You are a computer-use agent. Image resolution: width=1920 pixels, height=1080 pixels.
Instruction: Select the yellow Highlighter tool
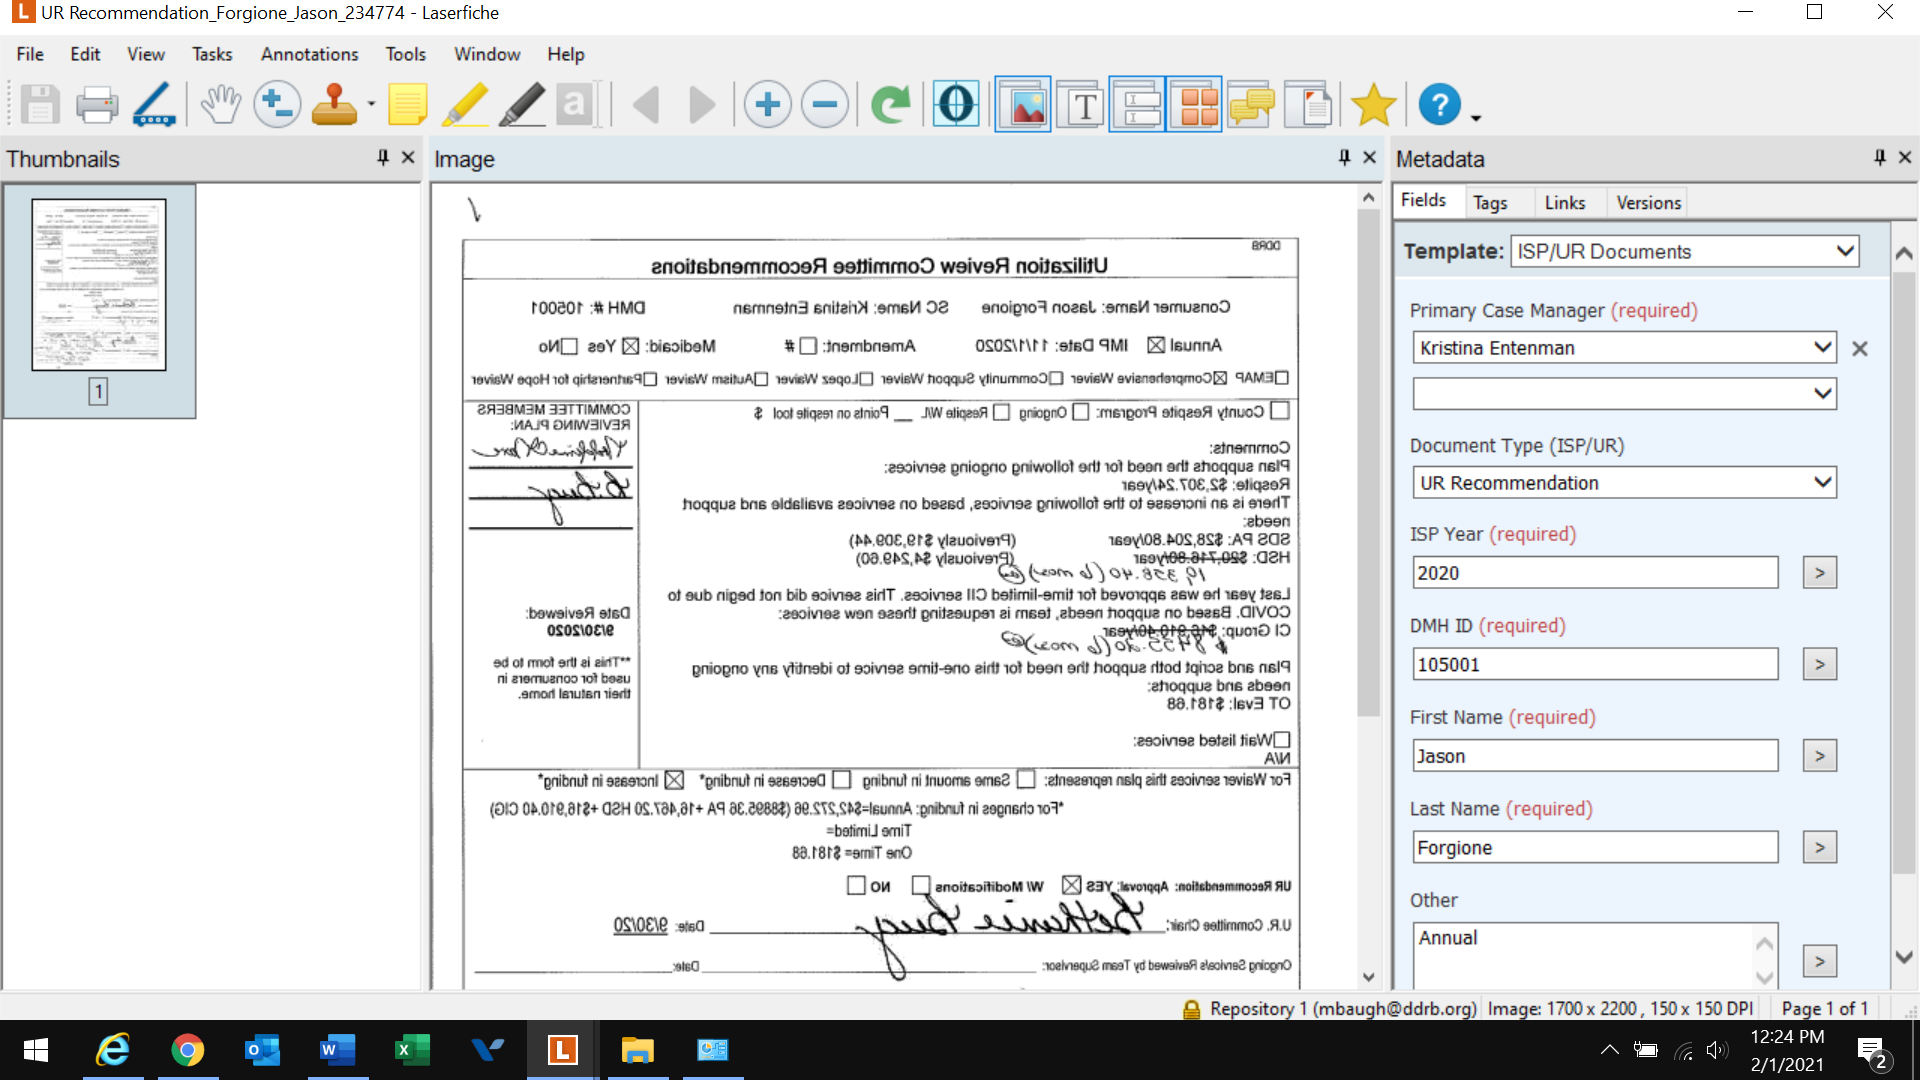click(464, 104)
